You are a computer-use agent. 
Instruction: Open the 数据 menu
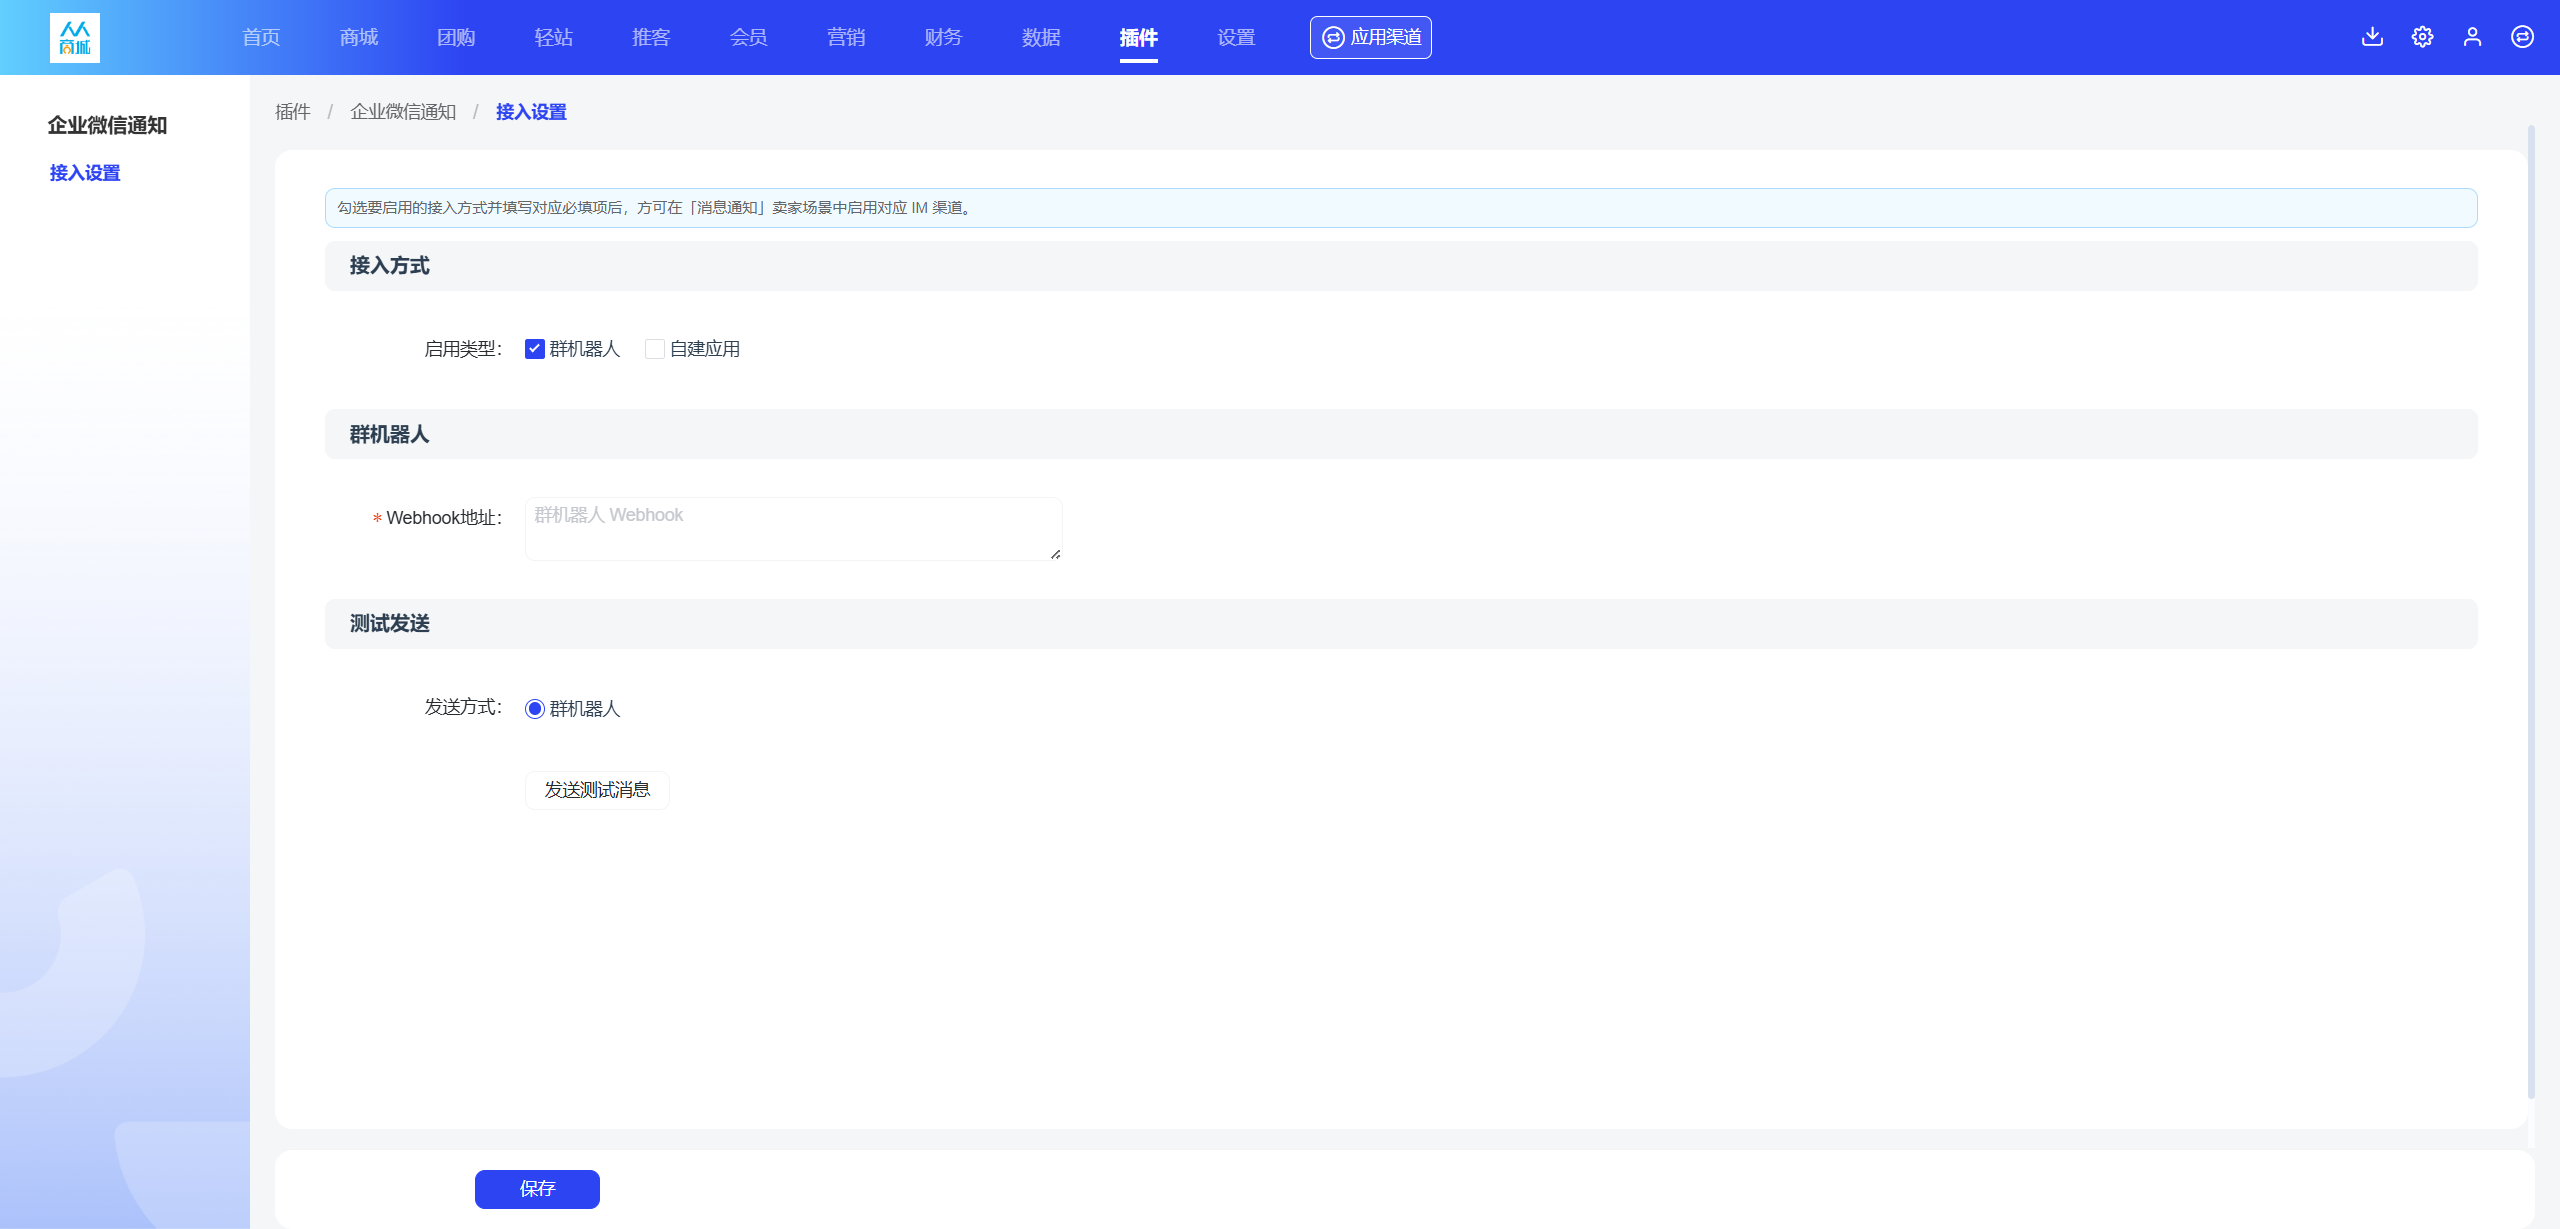click(1041, 37)
